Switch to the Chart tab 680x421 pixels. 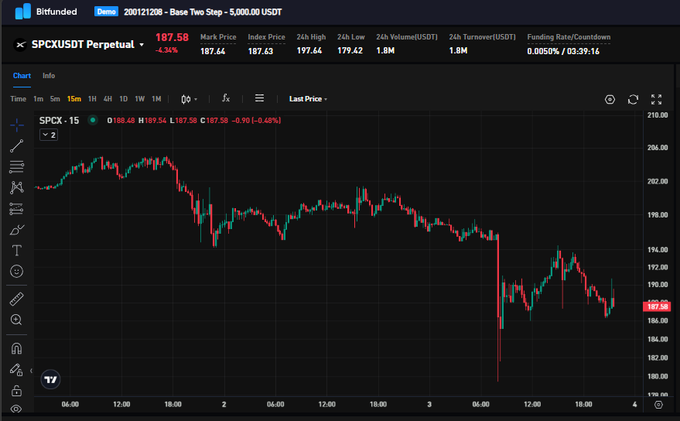[x=22, y=75]
